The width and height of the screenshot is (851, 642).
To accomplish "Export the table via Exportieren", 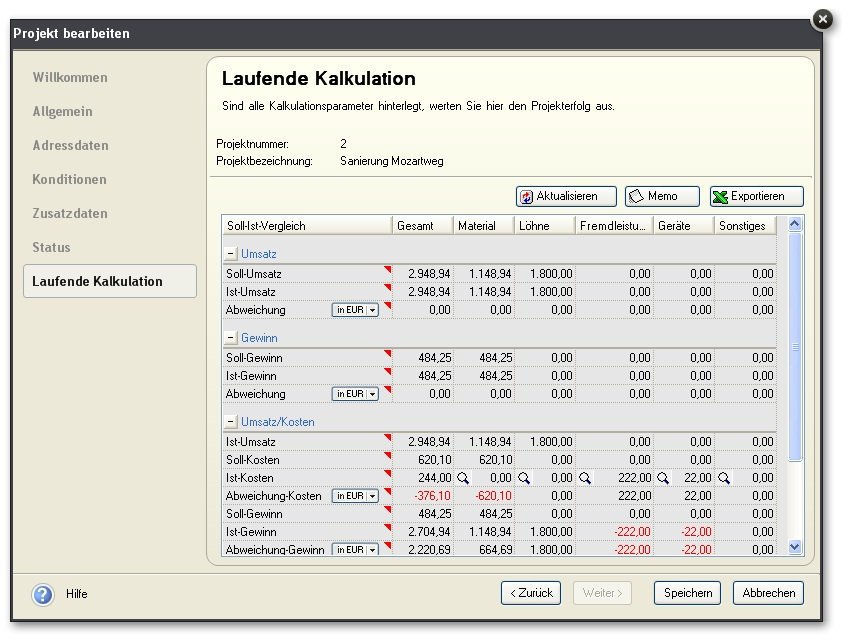I will 756,197.
